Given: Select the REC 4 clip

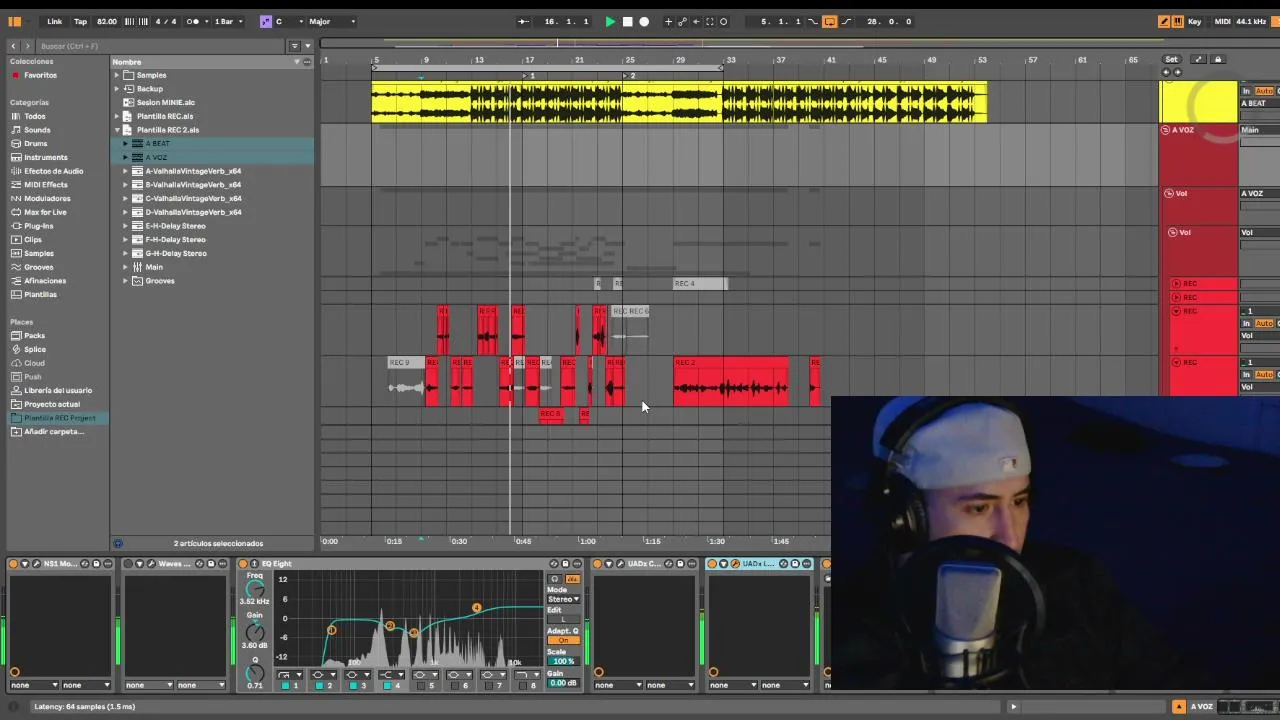Looking at the screenshot, I should point(700,284).
